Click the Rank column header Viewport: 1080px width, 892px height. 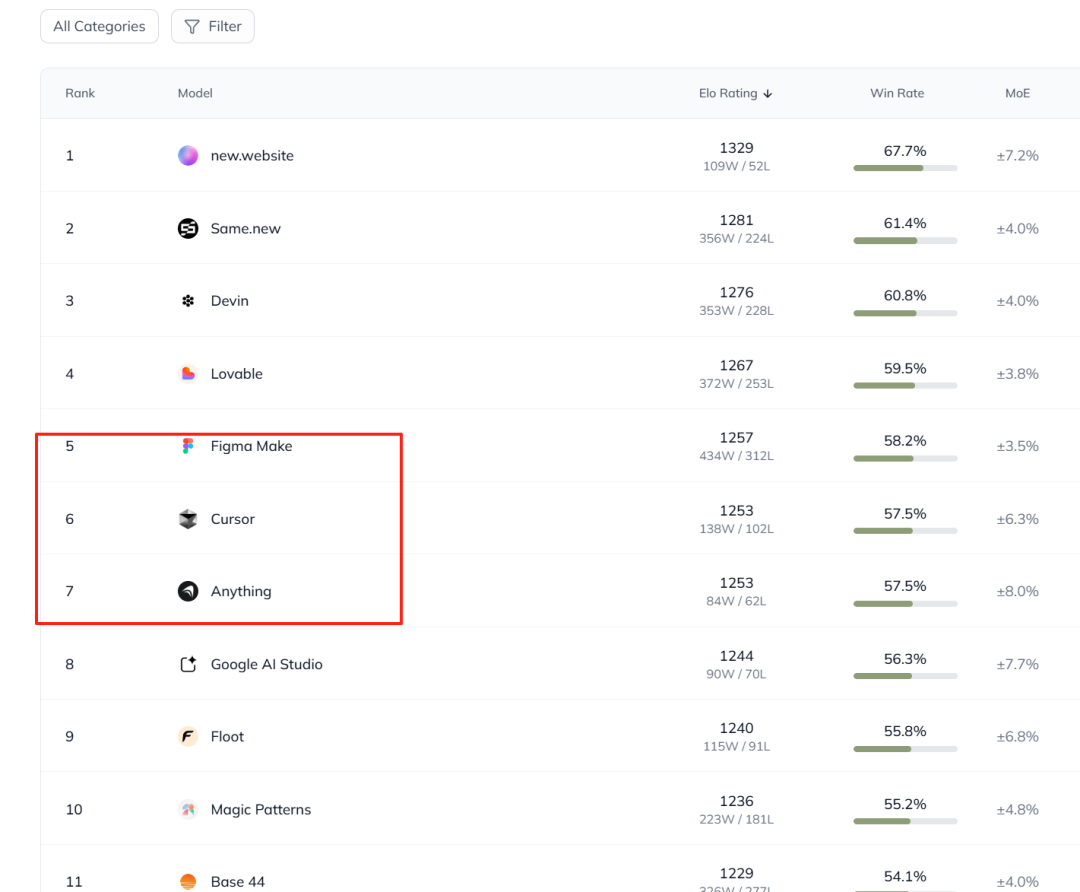click(80, 93)
